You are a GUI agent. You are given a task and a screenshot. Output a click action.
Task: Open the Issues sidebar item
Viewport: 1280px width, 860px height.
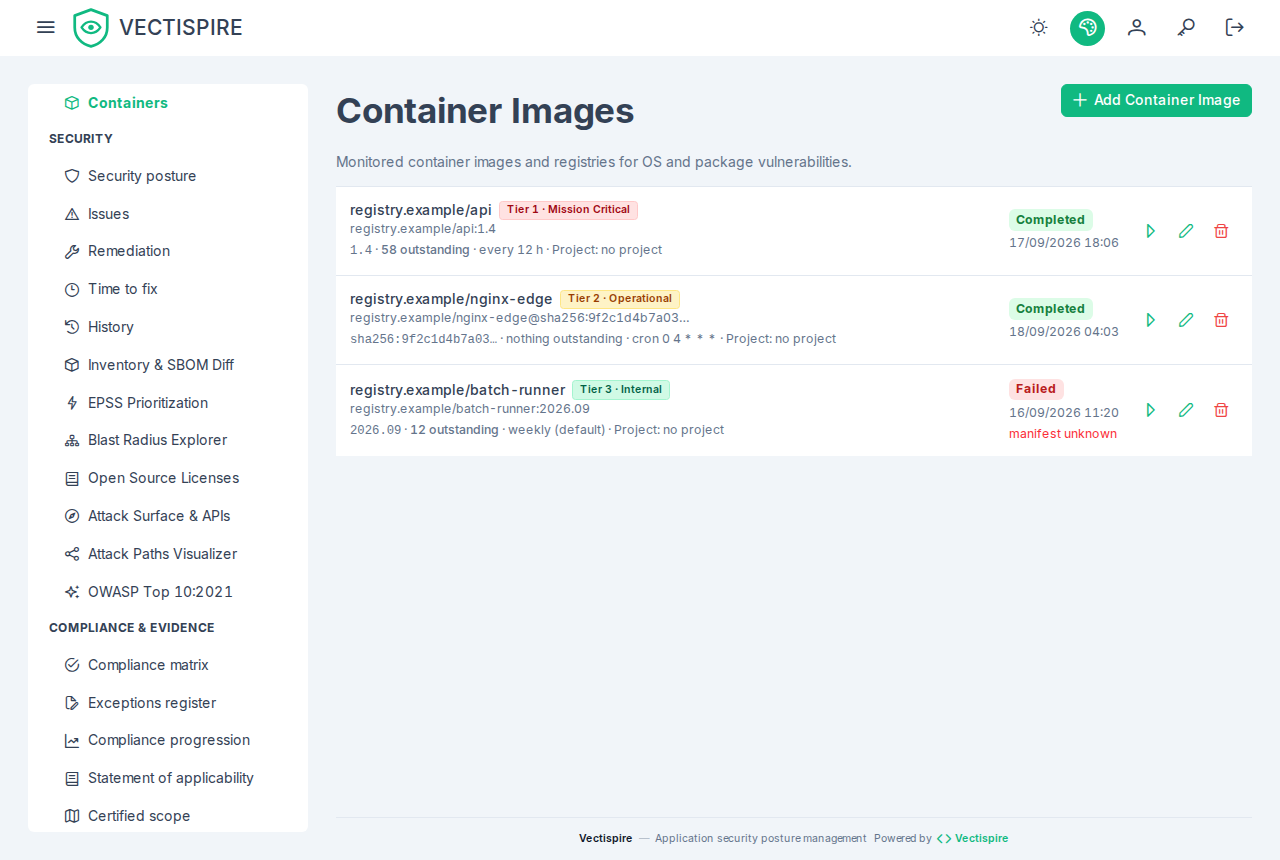(168, 214)
